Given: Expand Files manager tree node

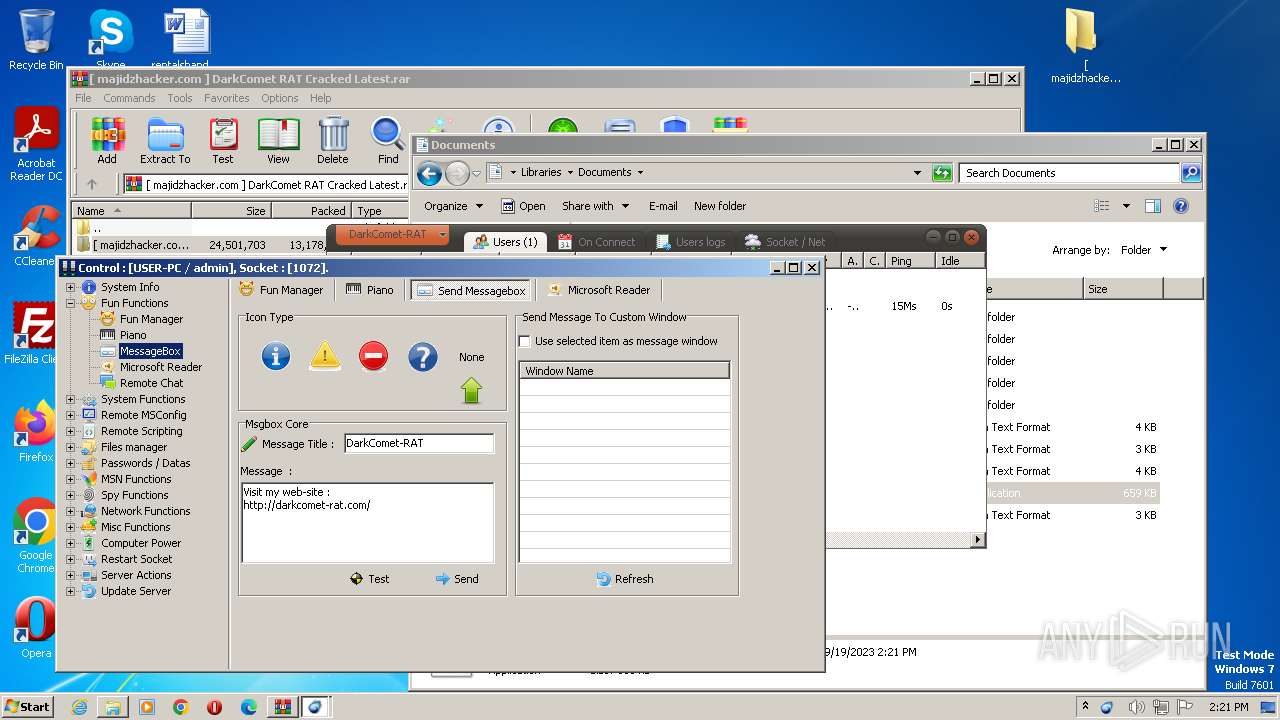Looking at the screenshot, I should 71,447.
